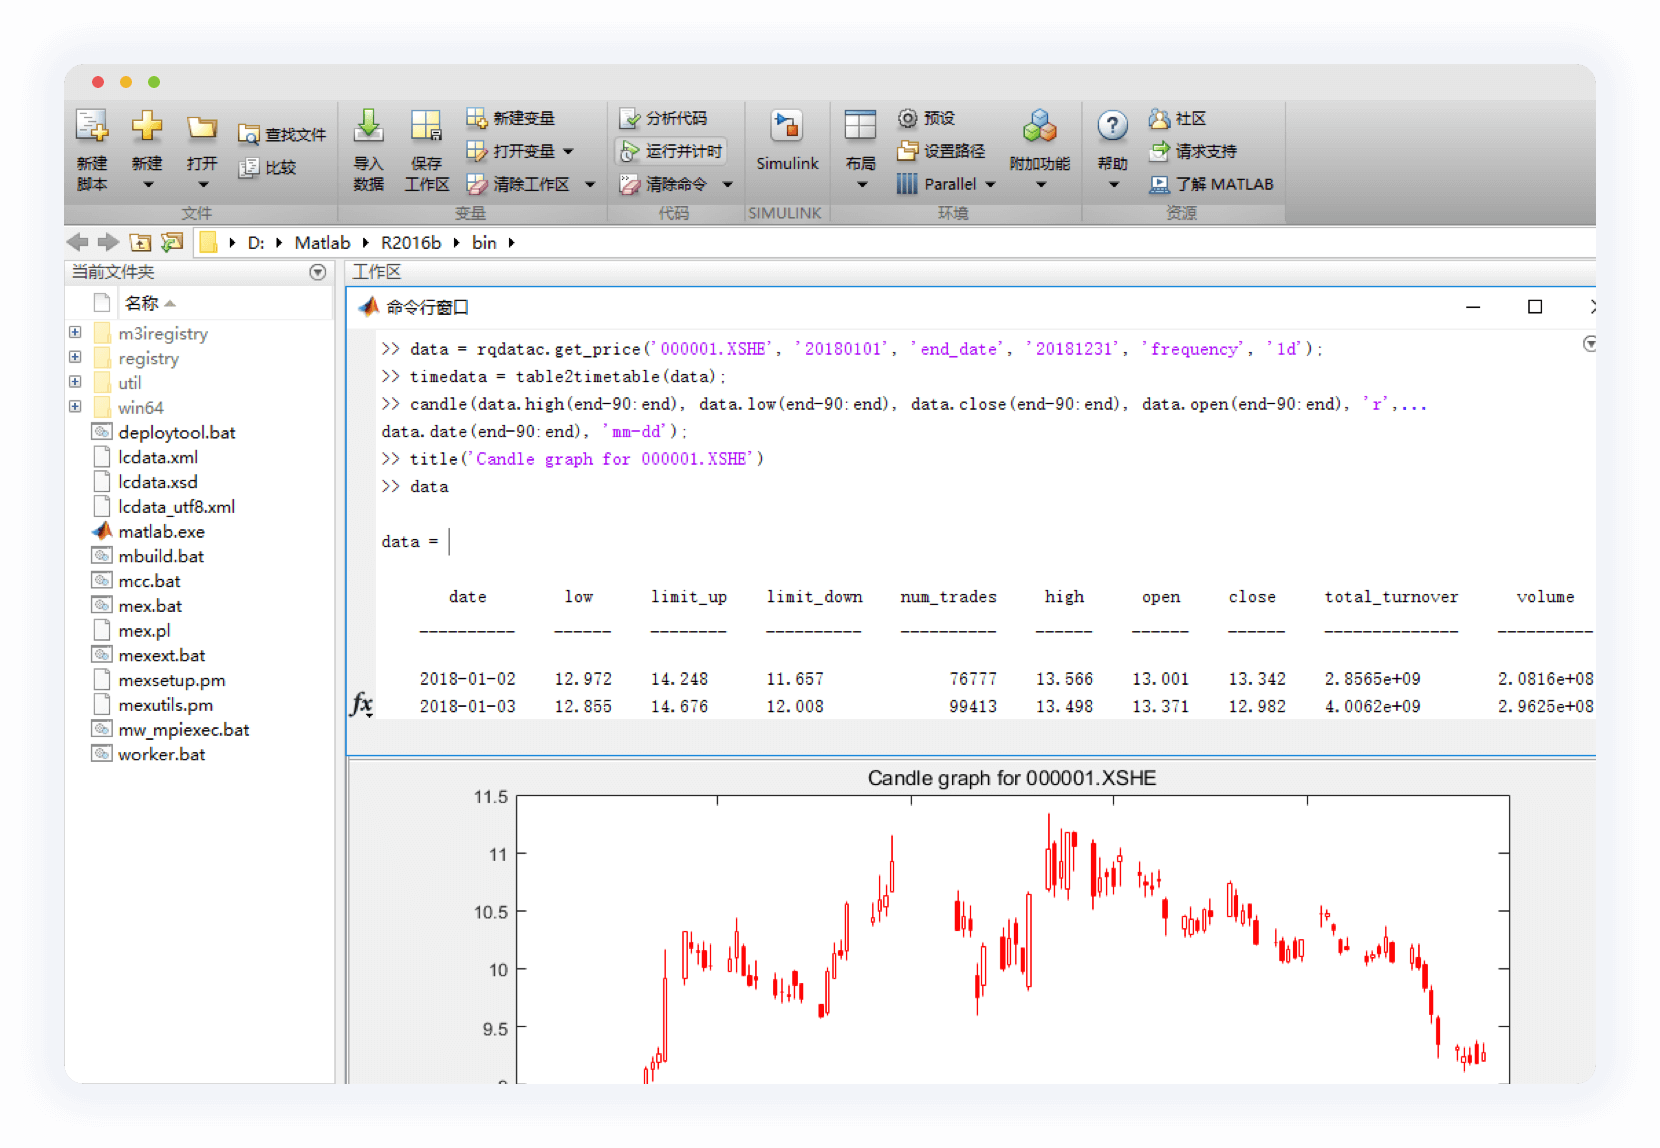Image resolution: width=1660 pixels, height=1148 pixels.
Task: Click the New Script (新建脚本) icon
Action: click(92, 127)
